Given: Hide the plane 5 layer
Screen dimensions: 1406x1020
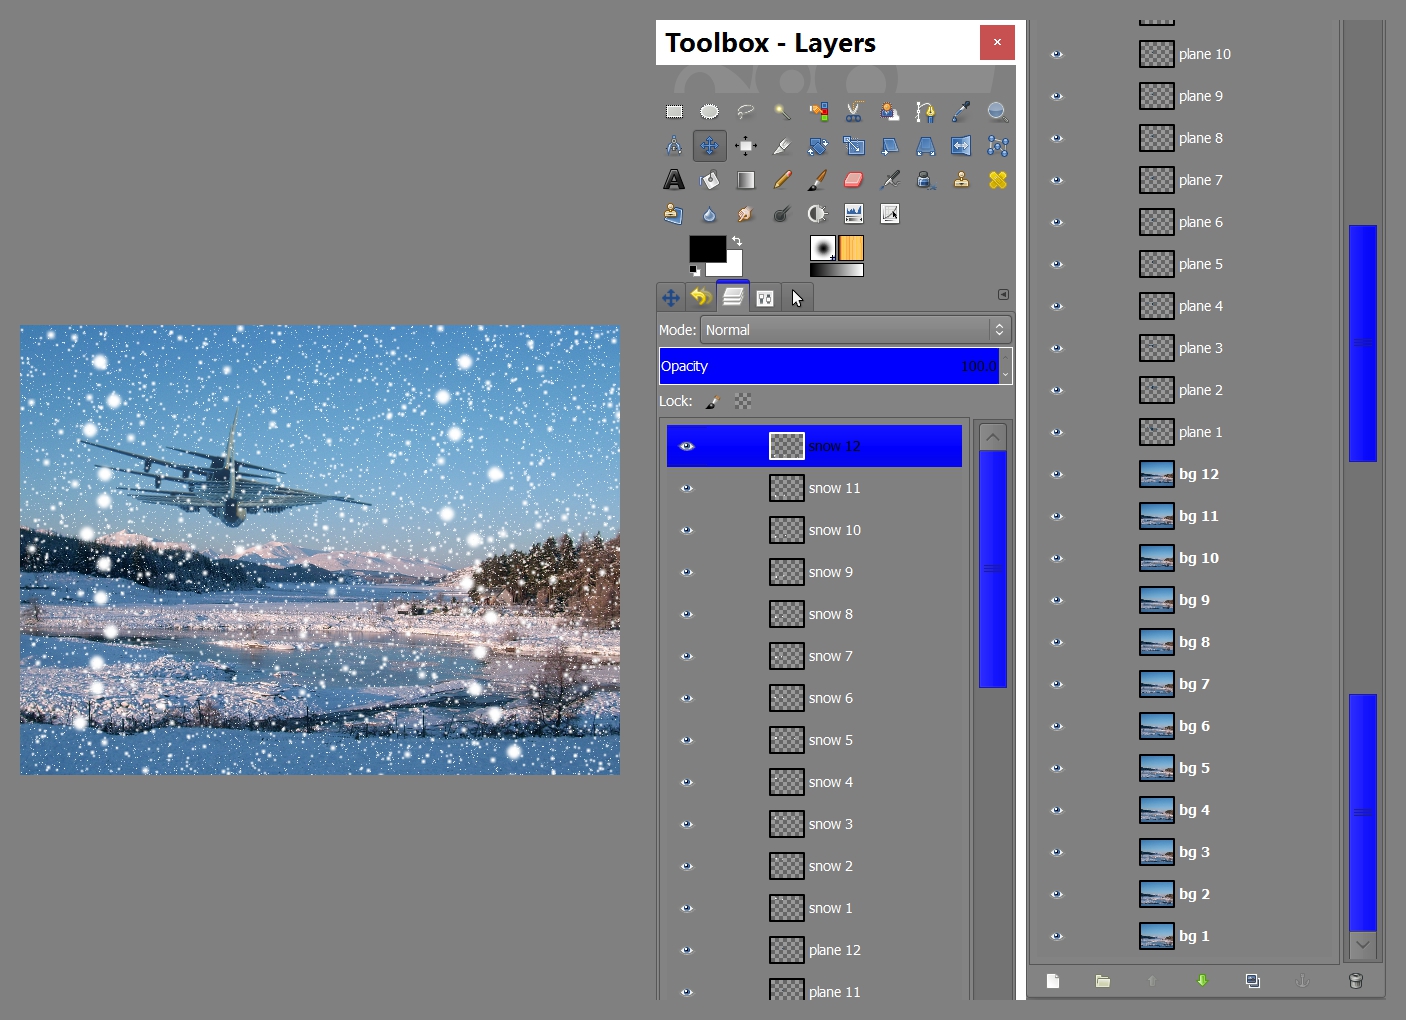Looking at the screenshot, I should [1057, 264].
